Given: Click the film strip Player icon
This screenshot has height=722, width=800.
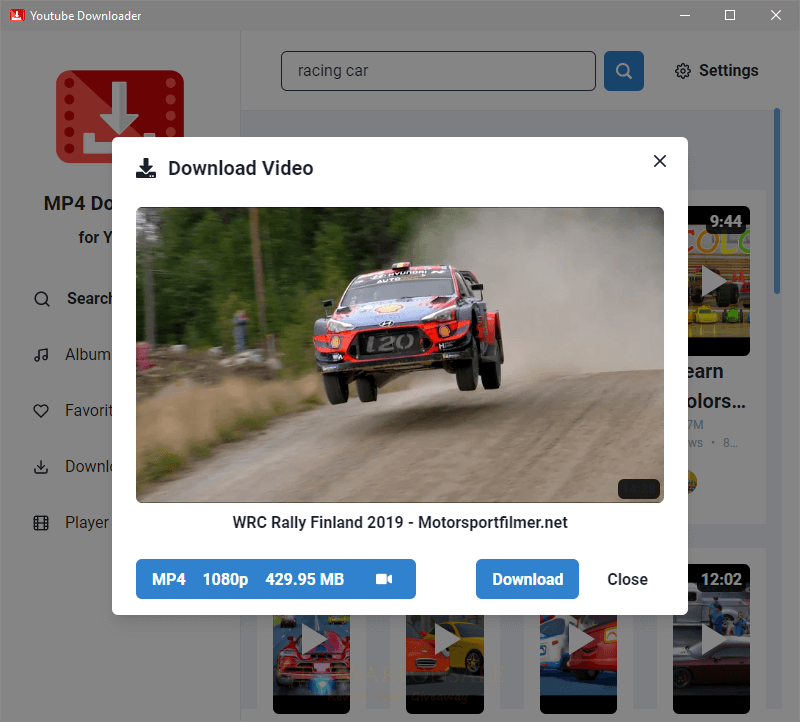Looking at the screenshot, I should (x=41, y=523).
